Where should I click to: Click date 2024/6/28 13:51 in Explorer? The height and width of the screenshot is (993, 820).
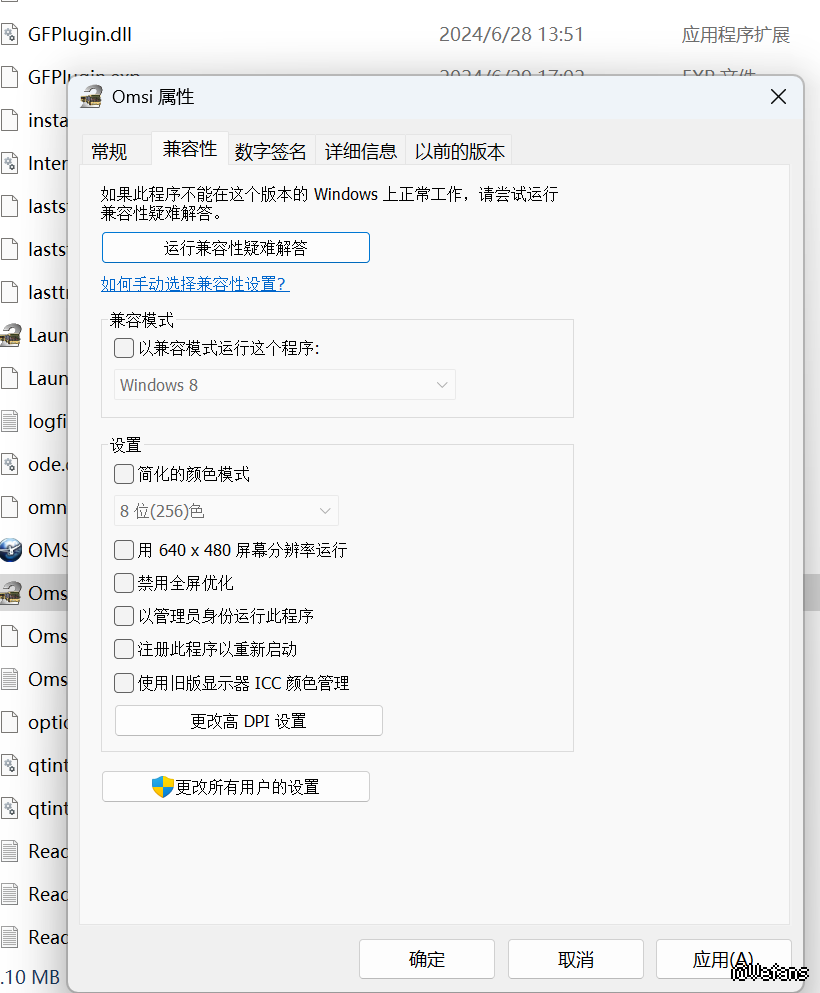point(511,34)
